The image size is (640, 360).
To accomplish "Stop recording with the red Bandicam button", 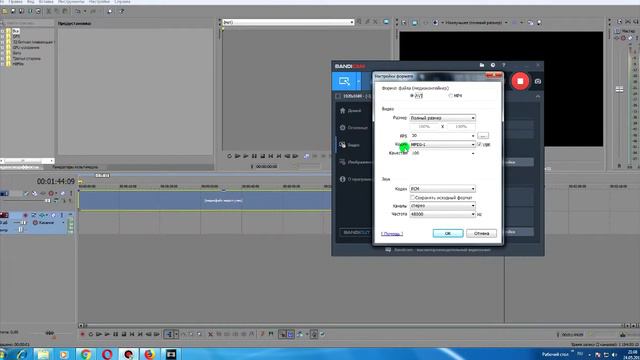I will 520,81.
